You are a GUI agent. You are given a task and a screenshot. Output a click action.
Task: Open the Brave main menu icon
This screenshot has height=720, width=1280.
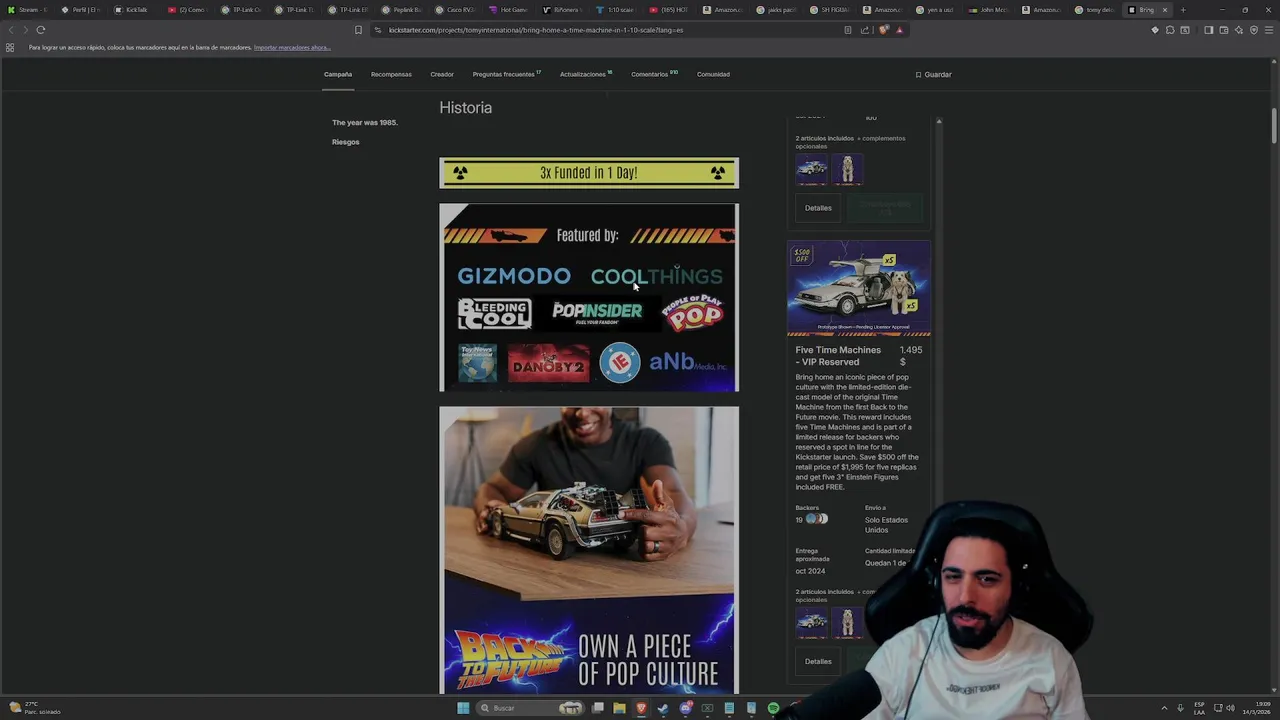[1268, 30]
